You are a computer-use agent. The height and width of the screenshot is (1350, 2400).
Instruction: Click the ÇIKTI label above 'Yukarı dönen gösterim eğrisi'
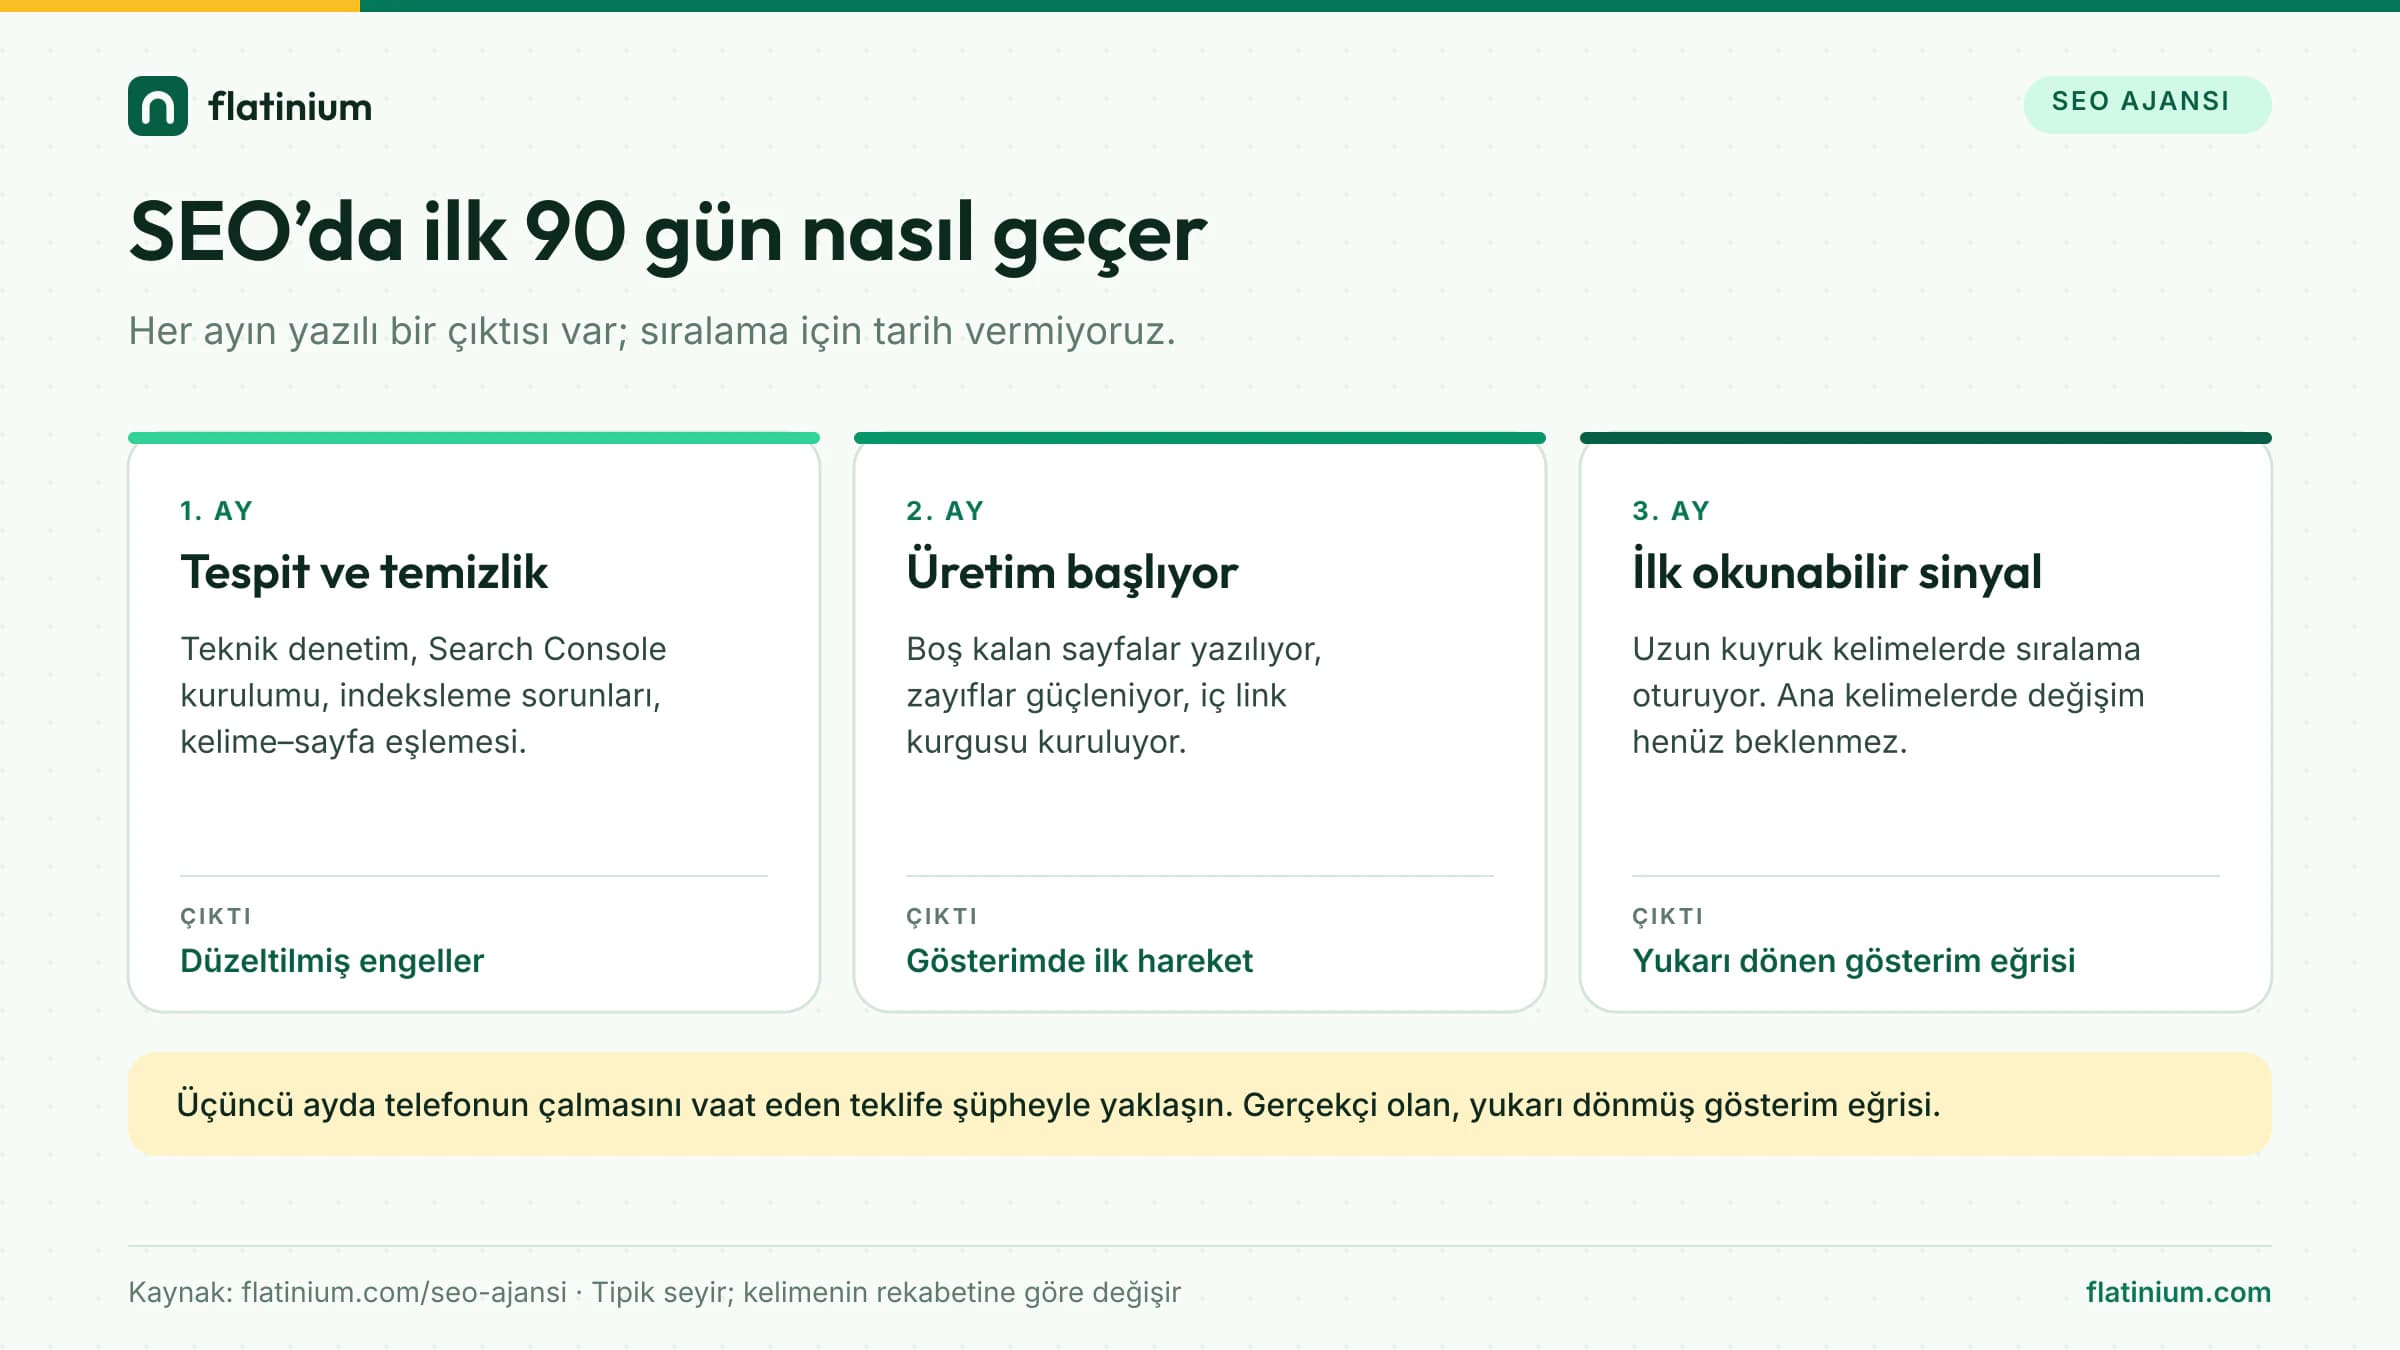pyautogui.click(x=1668, y=916)
